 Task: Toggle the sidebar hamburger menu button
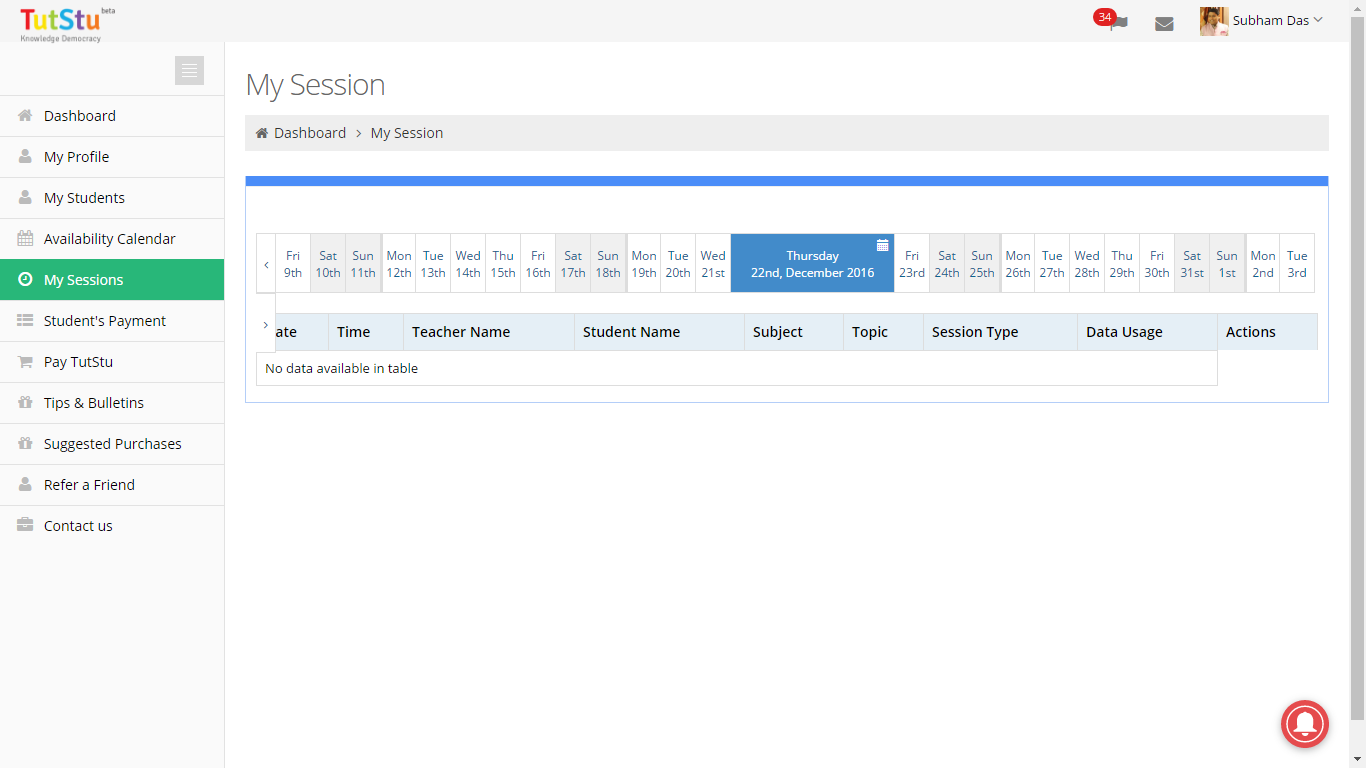click(189, 70)
